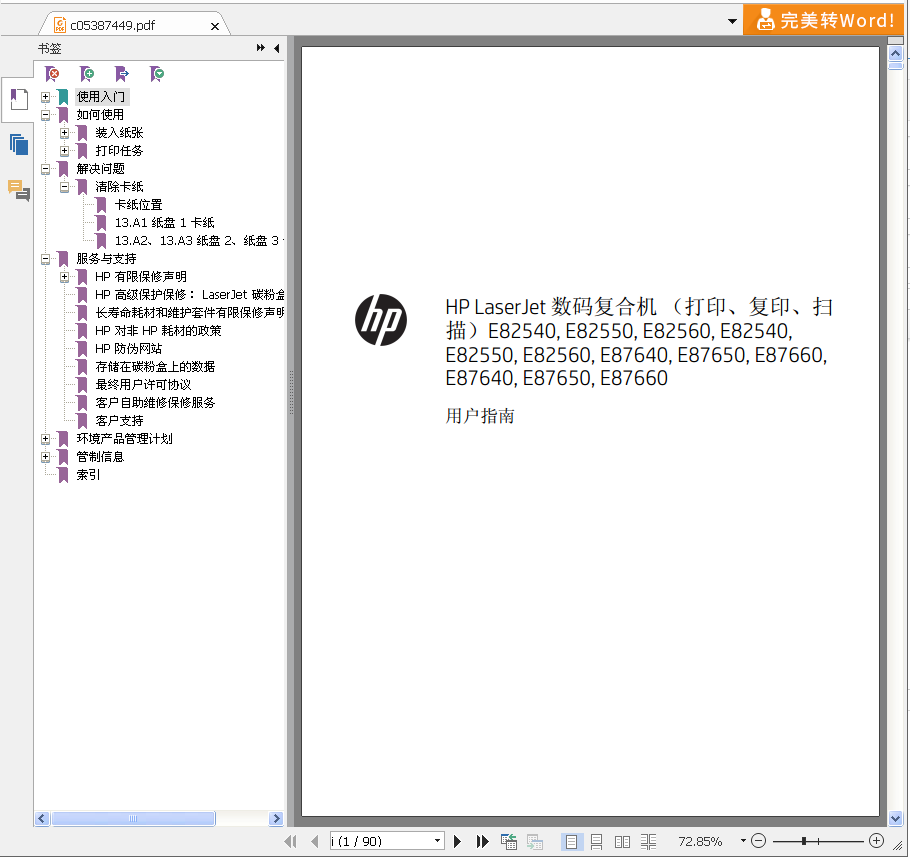Expand the HP 有限保修声明 bookmark

coord(64,277)
